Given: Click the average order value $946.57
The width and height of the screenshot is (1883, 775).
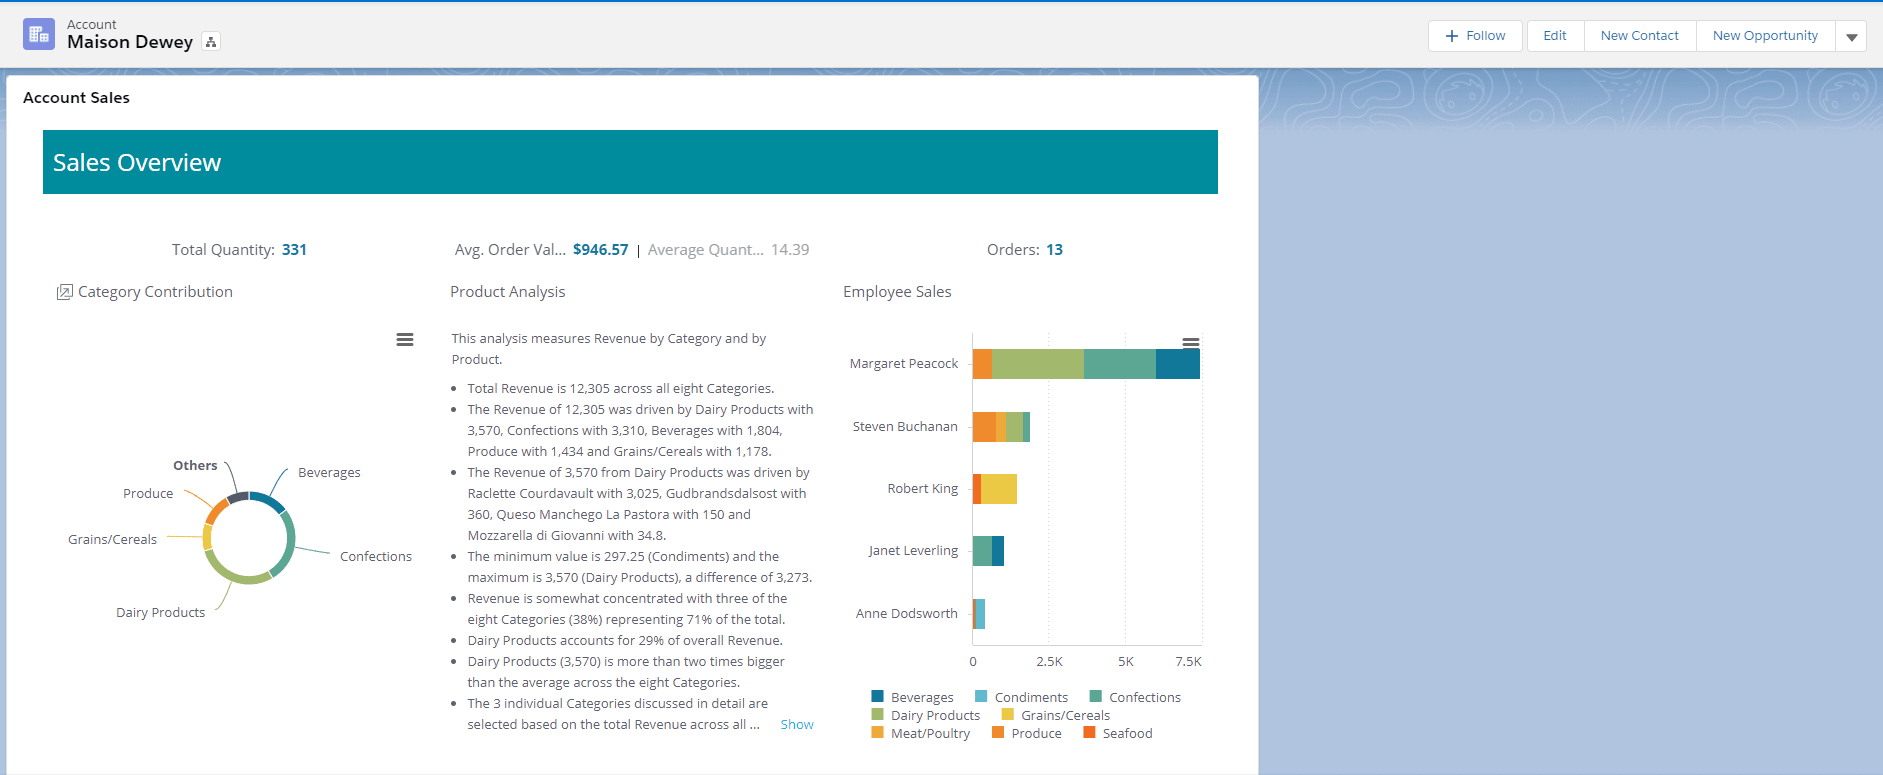Looking at the screenshot, I should pos(601,250).
